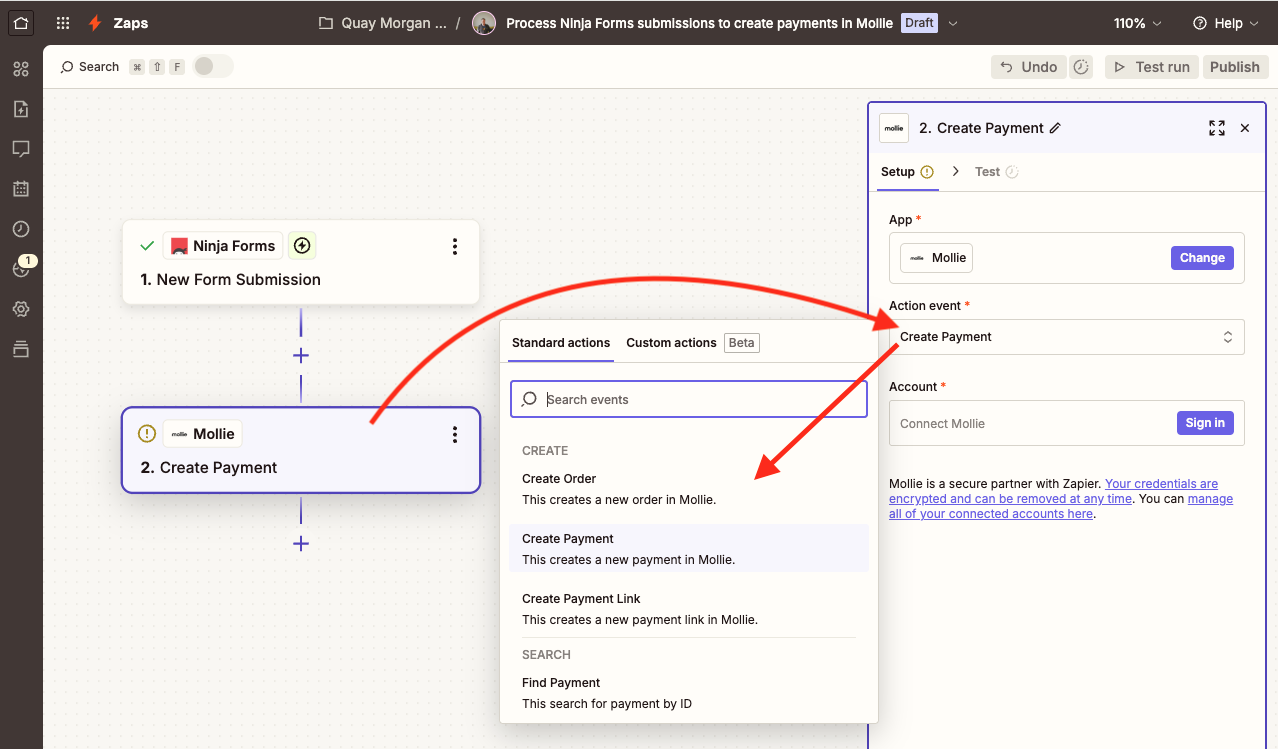The image size is (1278, 749).
Task: Choose Create Payment action in list
Action: point(688,549)
